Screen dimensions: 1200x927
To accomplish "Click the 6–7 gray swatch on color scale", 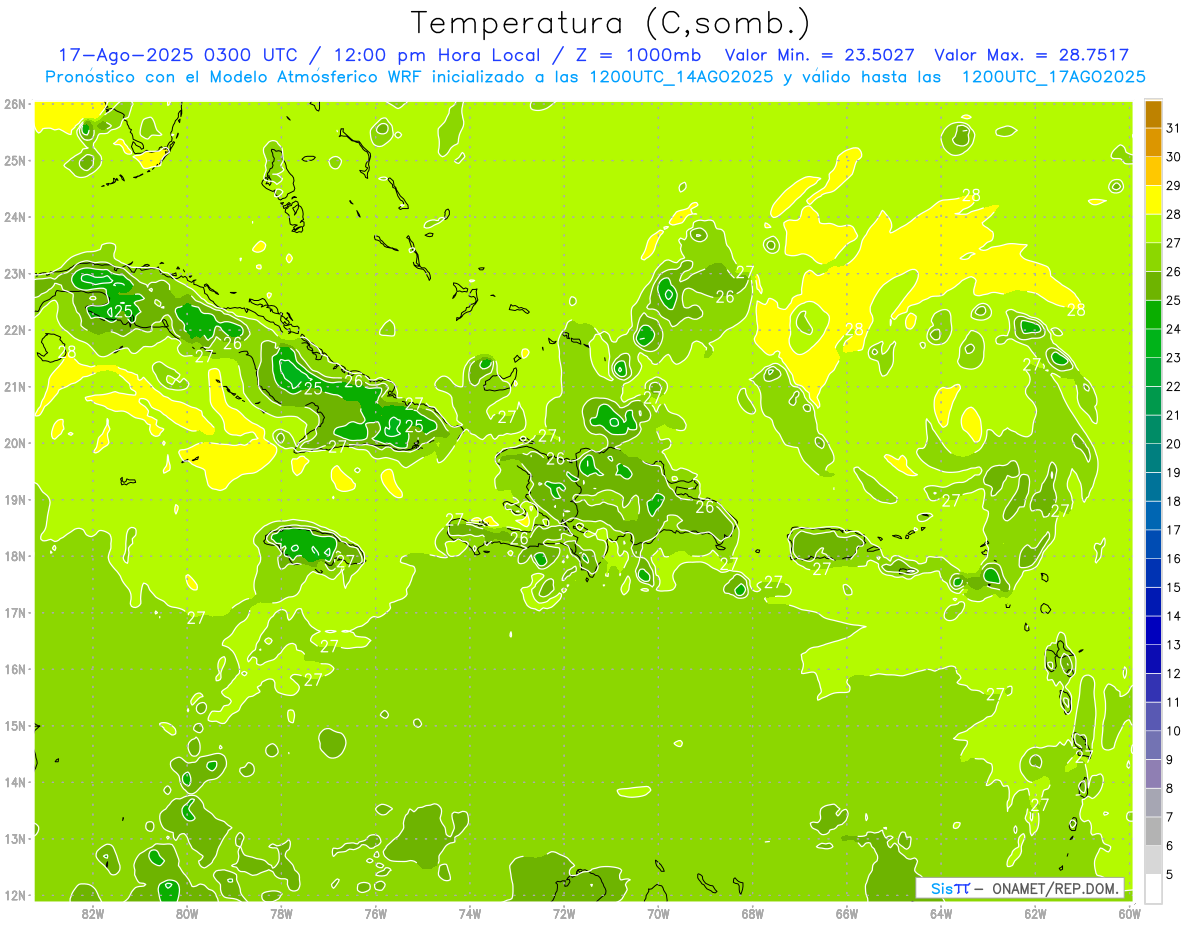I will (x=1153, y=831).
